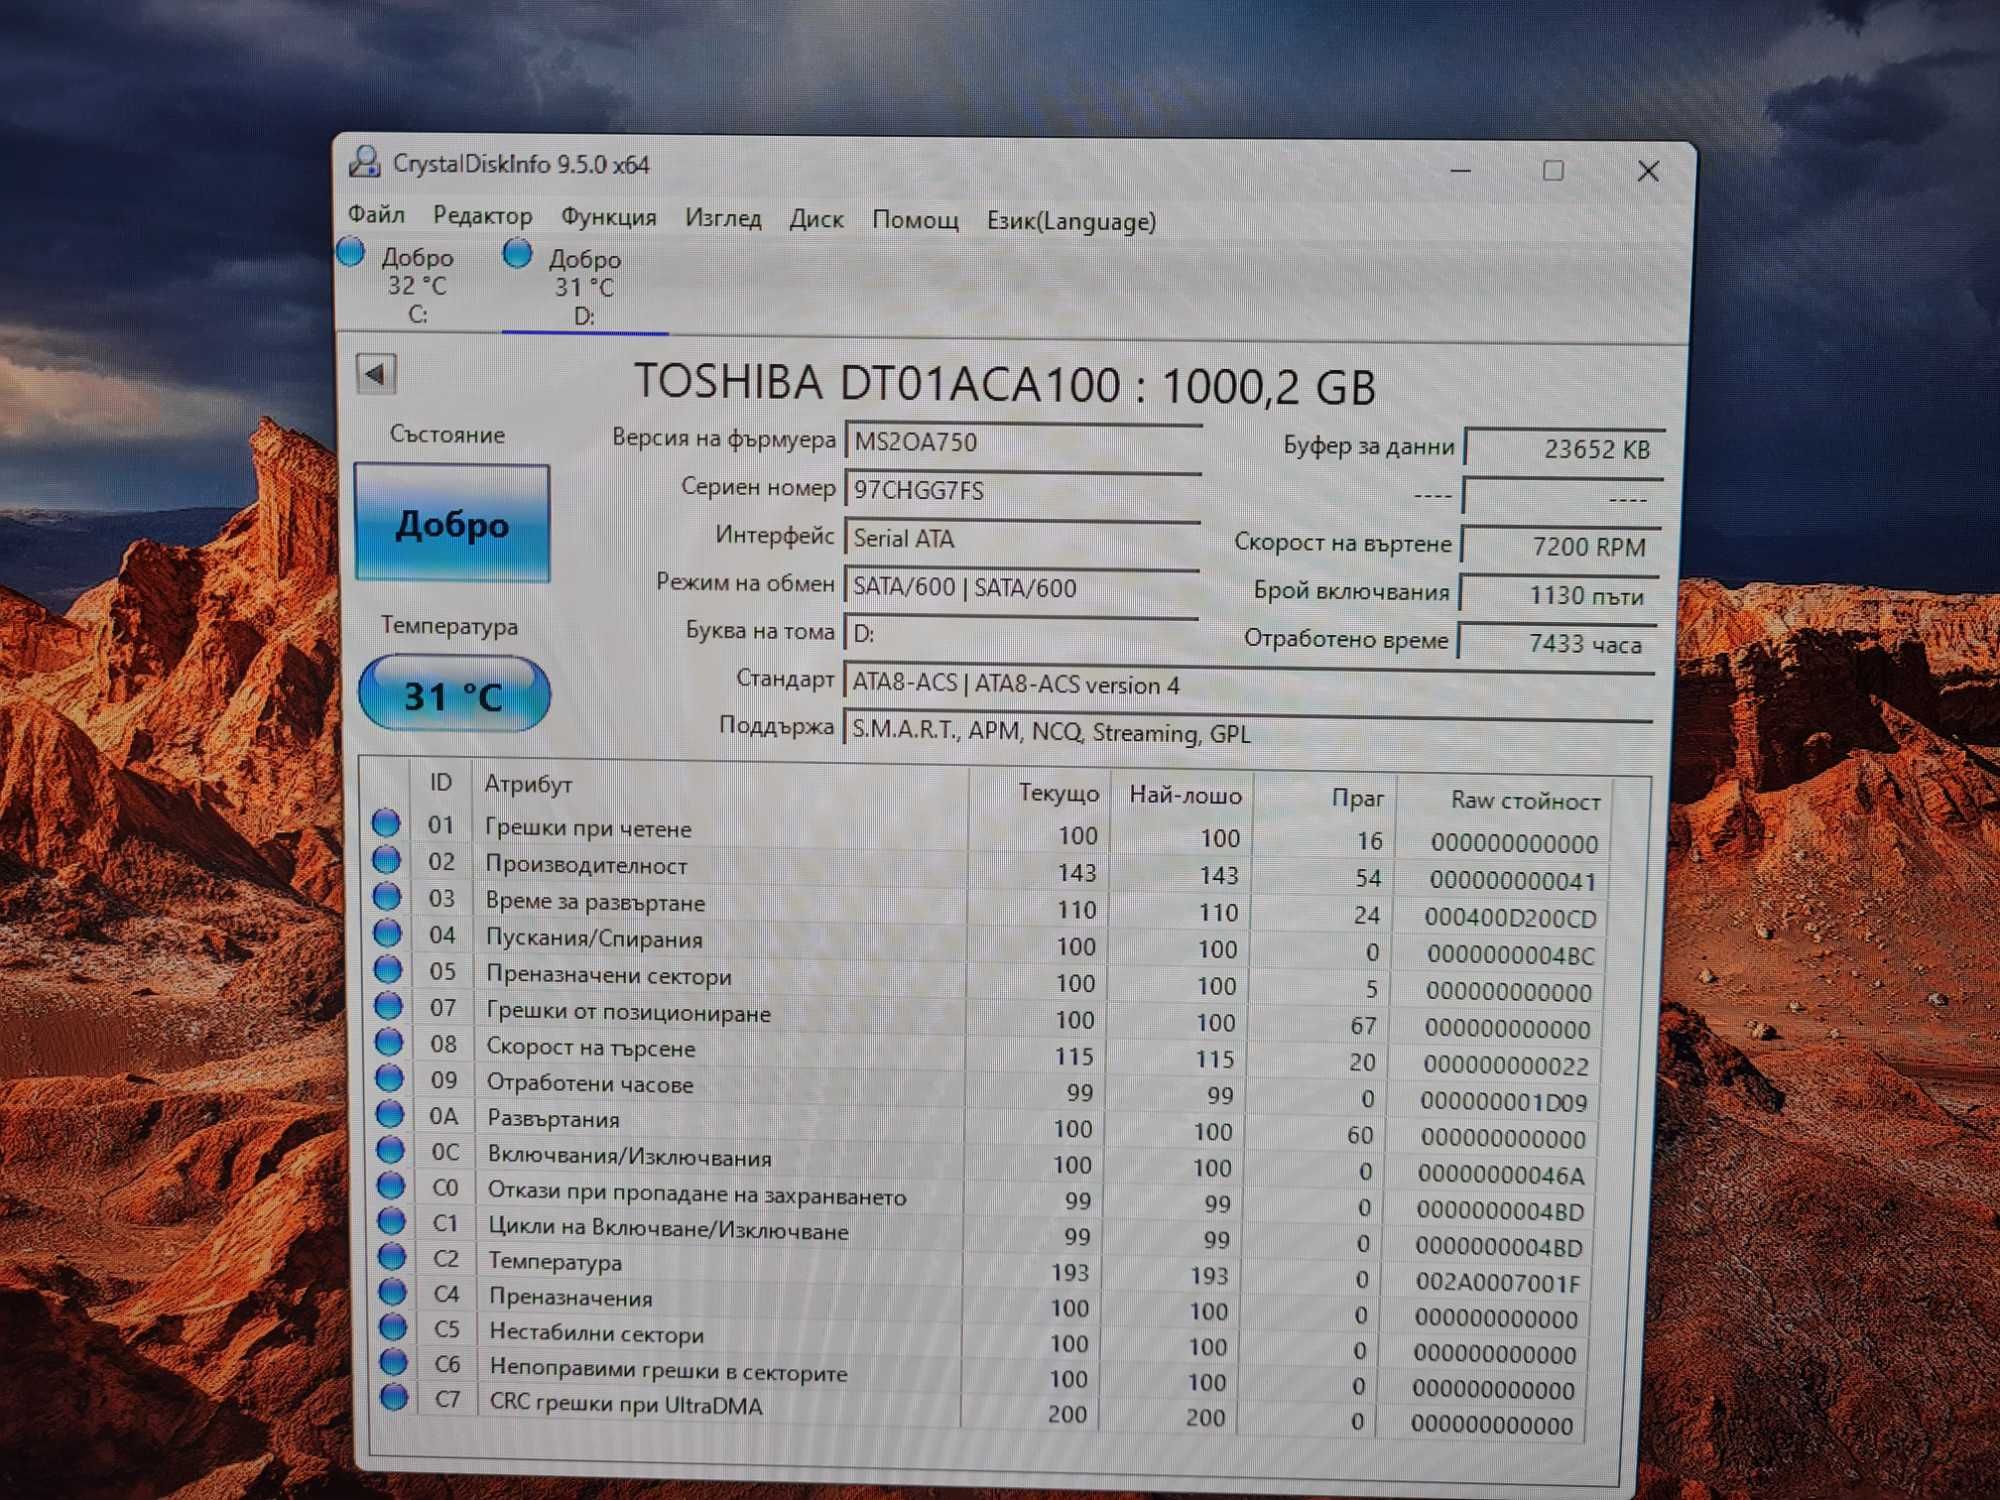Click status circle for C7 CRC грешки

[394, 1397]
